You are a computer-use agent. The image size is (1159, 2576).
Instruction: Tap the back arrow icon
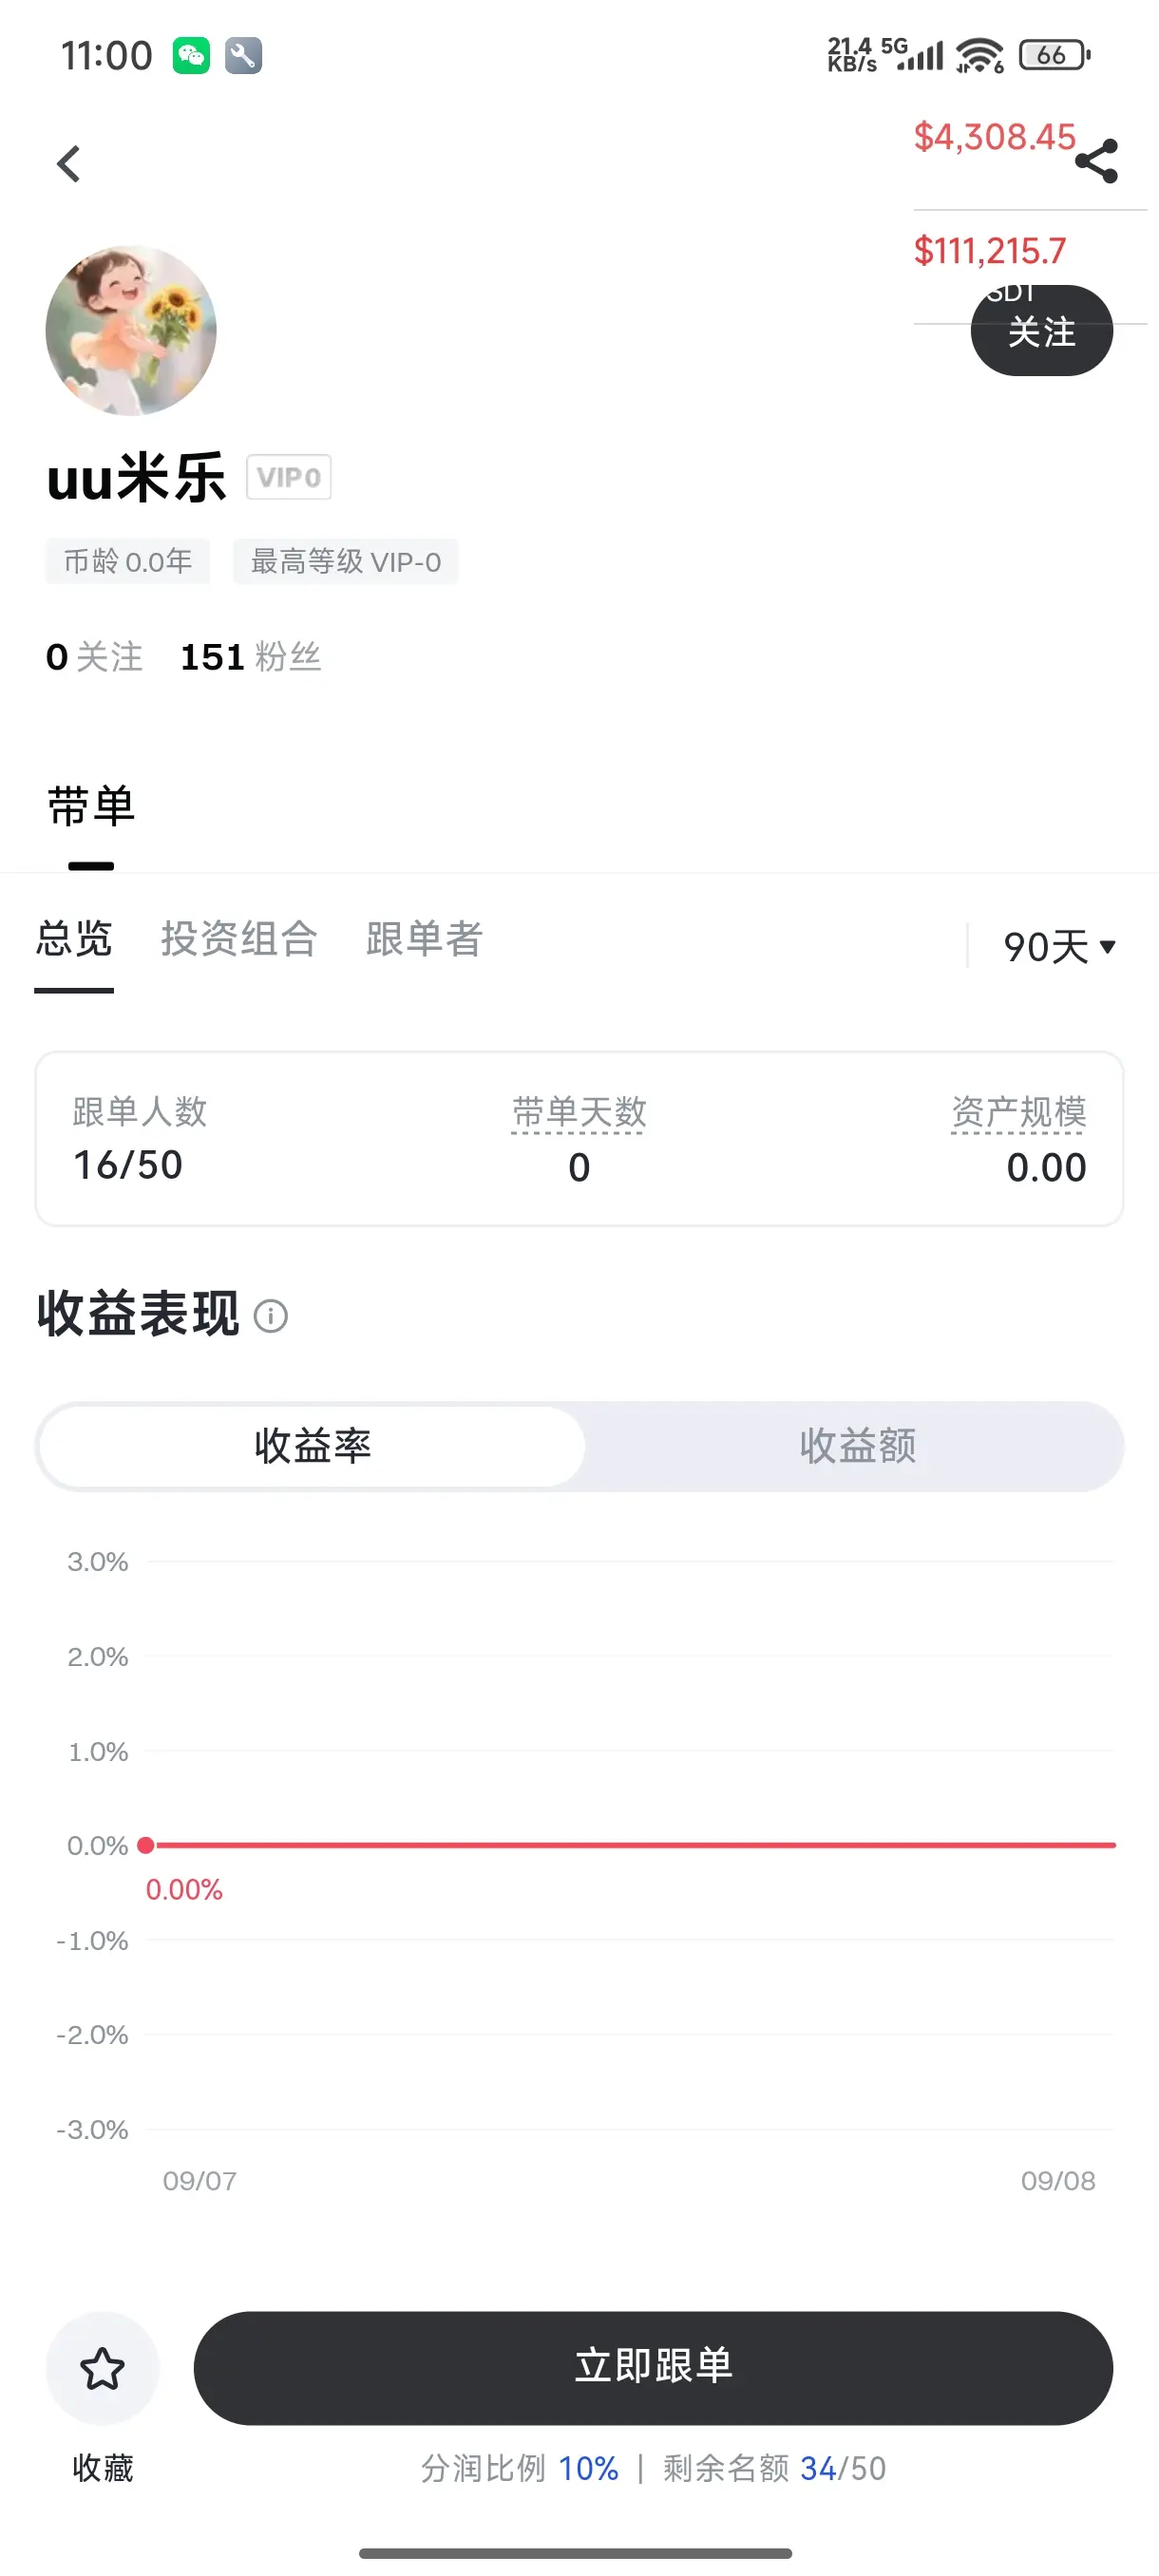pos(68,164)
